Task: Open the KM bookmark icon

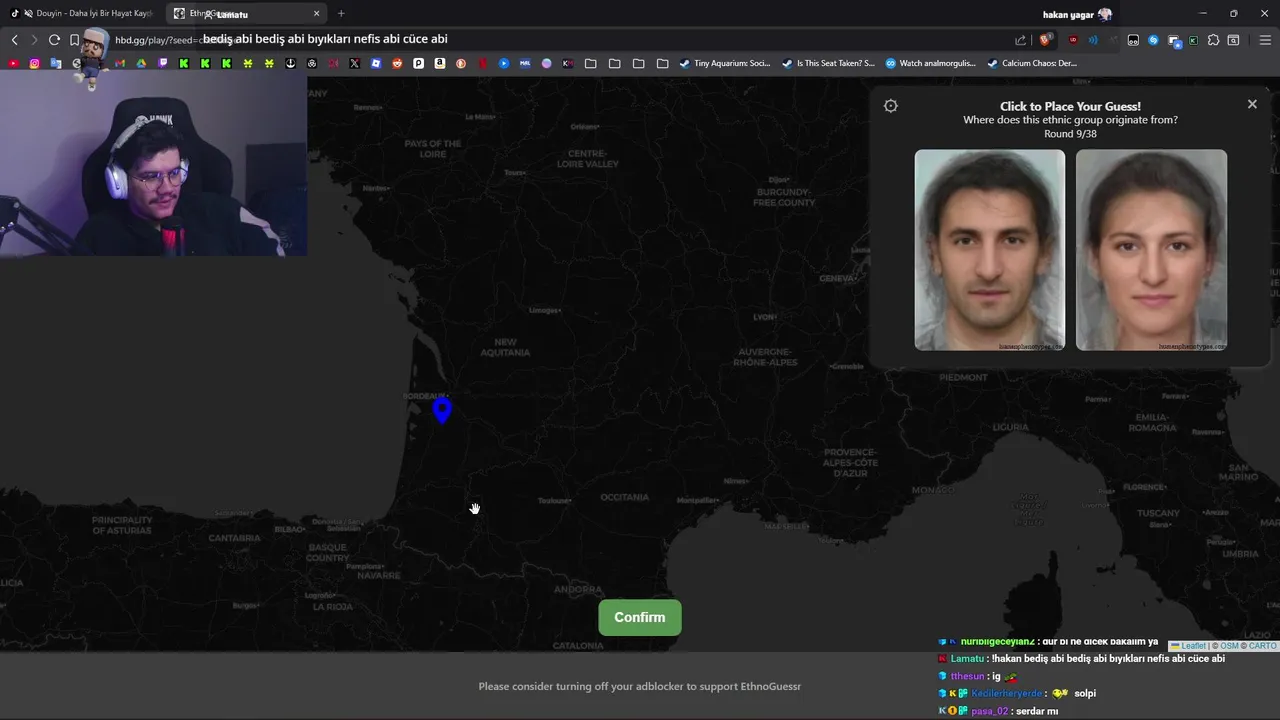Action: [568, 63]
